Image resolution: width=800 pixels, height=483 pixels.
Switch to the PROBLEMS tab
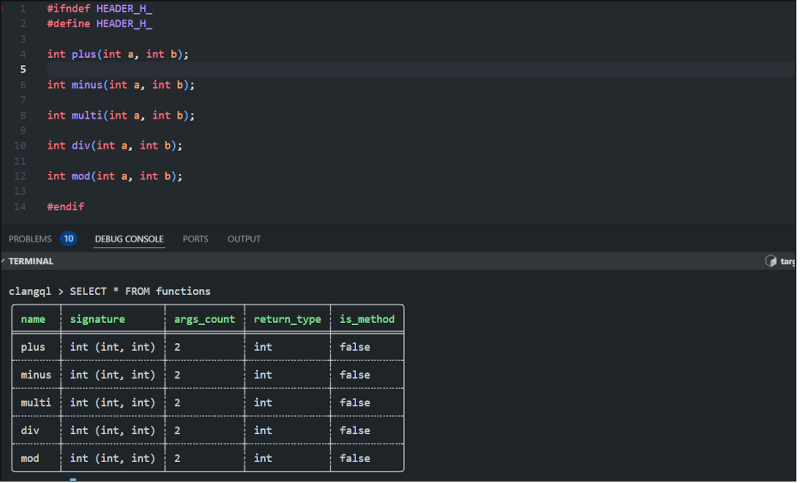(x=30, y=239)
